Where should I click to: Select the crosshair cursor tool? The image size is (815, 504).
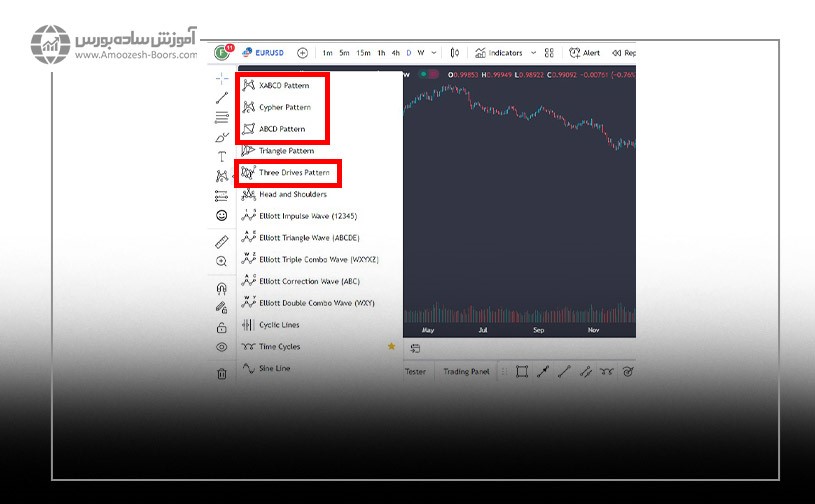pyautogui.click(x=221, y=78)
